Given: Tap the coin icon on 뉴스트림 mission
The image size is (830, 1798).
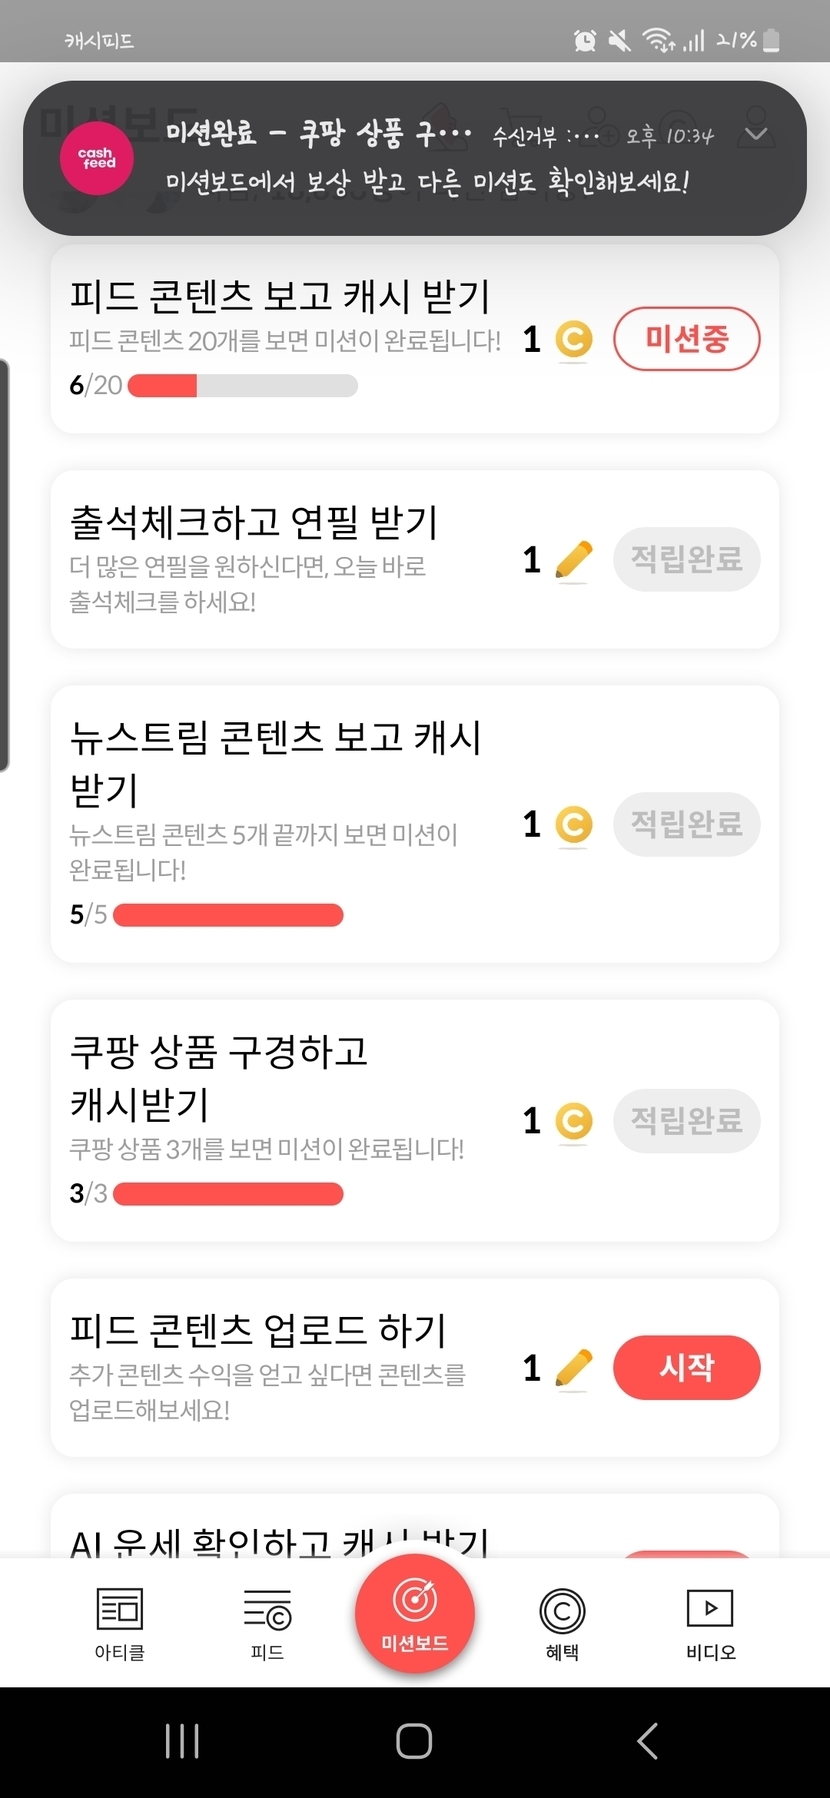Looking at the screenshot, I should [573, 825].
